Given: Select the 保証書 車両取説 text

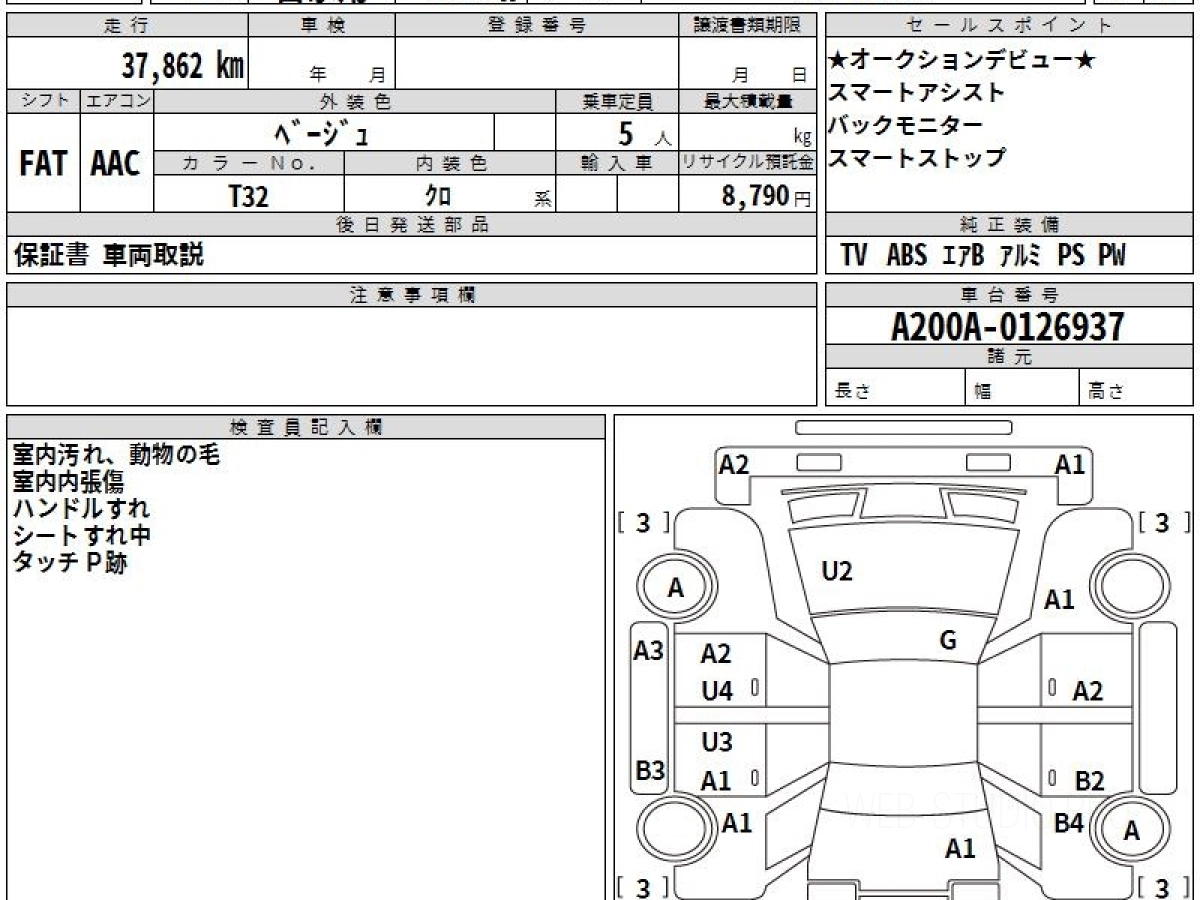Looking at the screenshot, I should [108, 255].
